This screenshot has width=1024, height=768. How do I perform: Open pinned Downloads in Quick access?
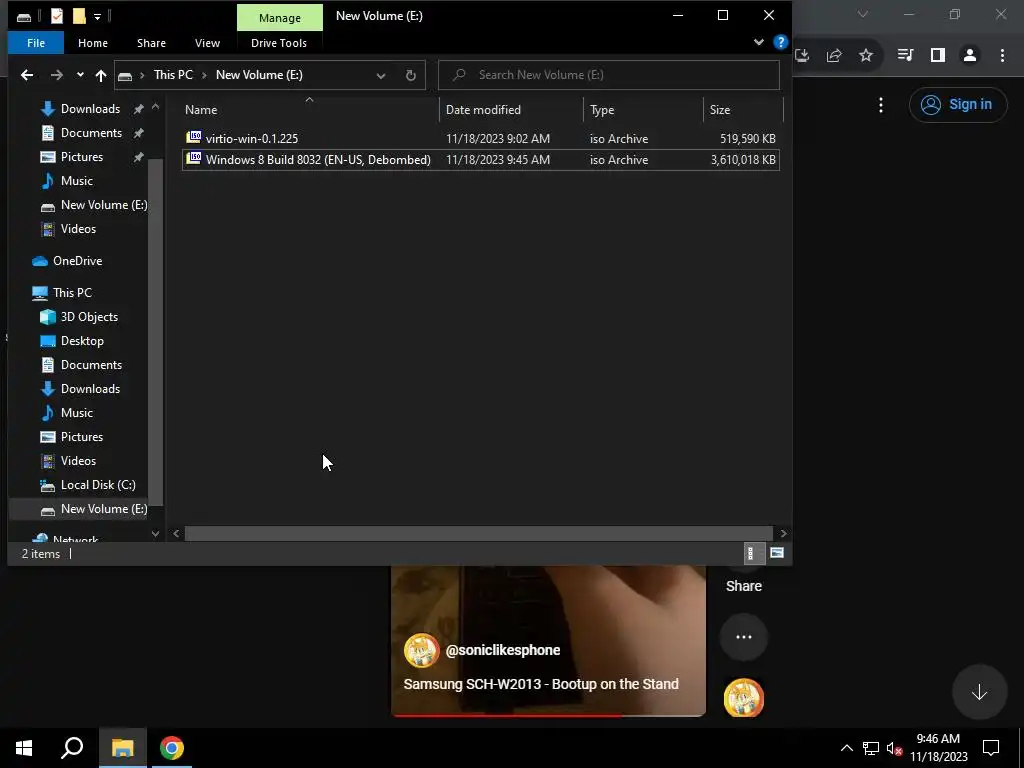pos(90,109)
